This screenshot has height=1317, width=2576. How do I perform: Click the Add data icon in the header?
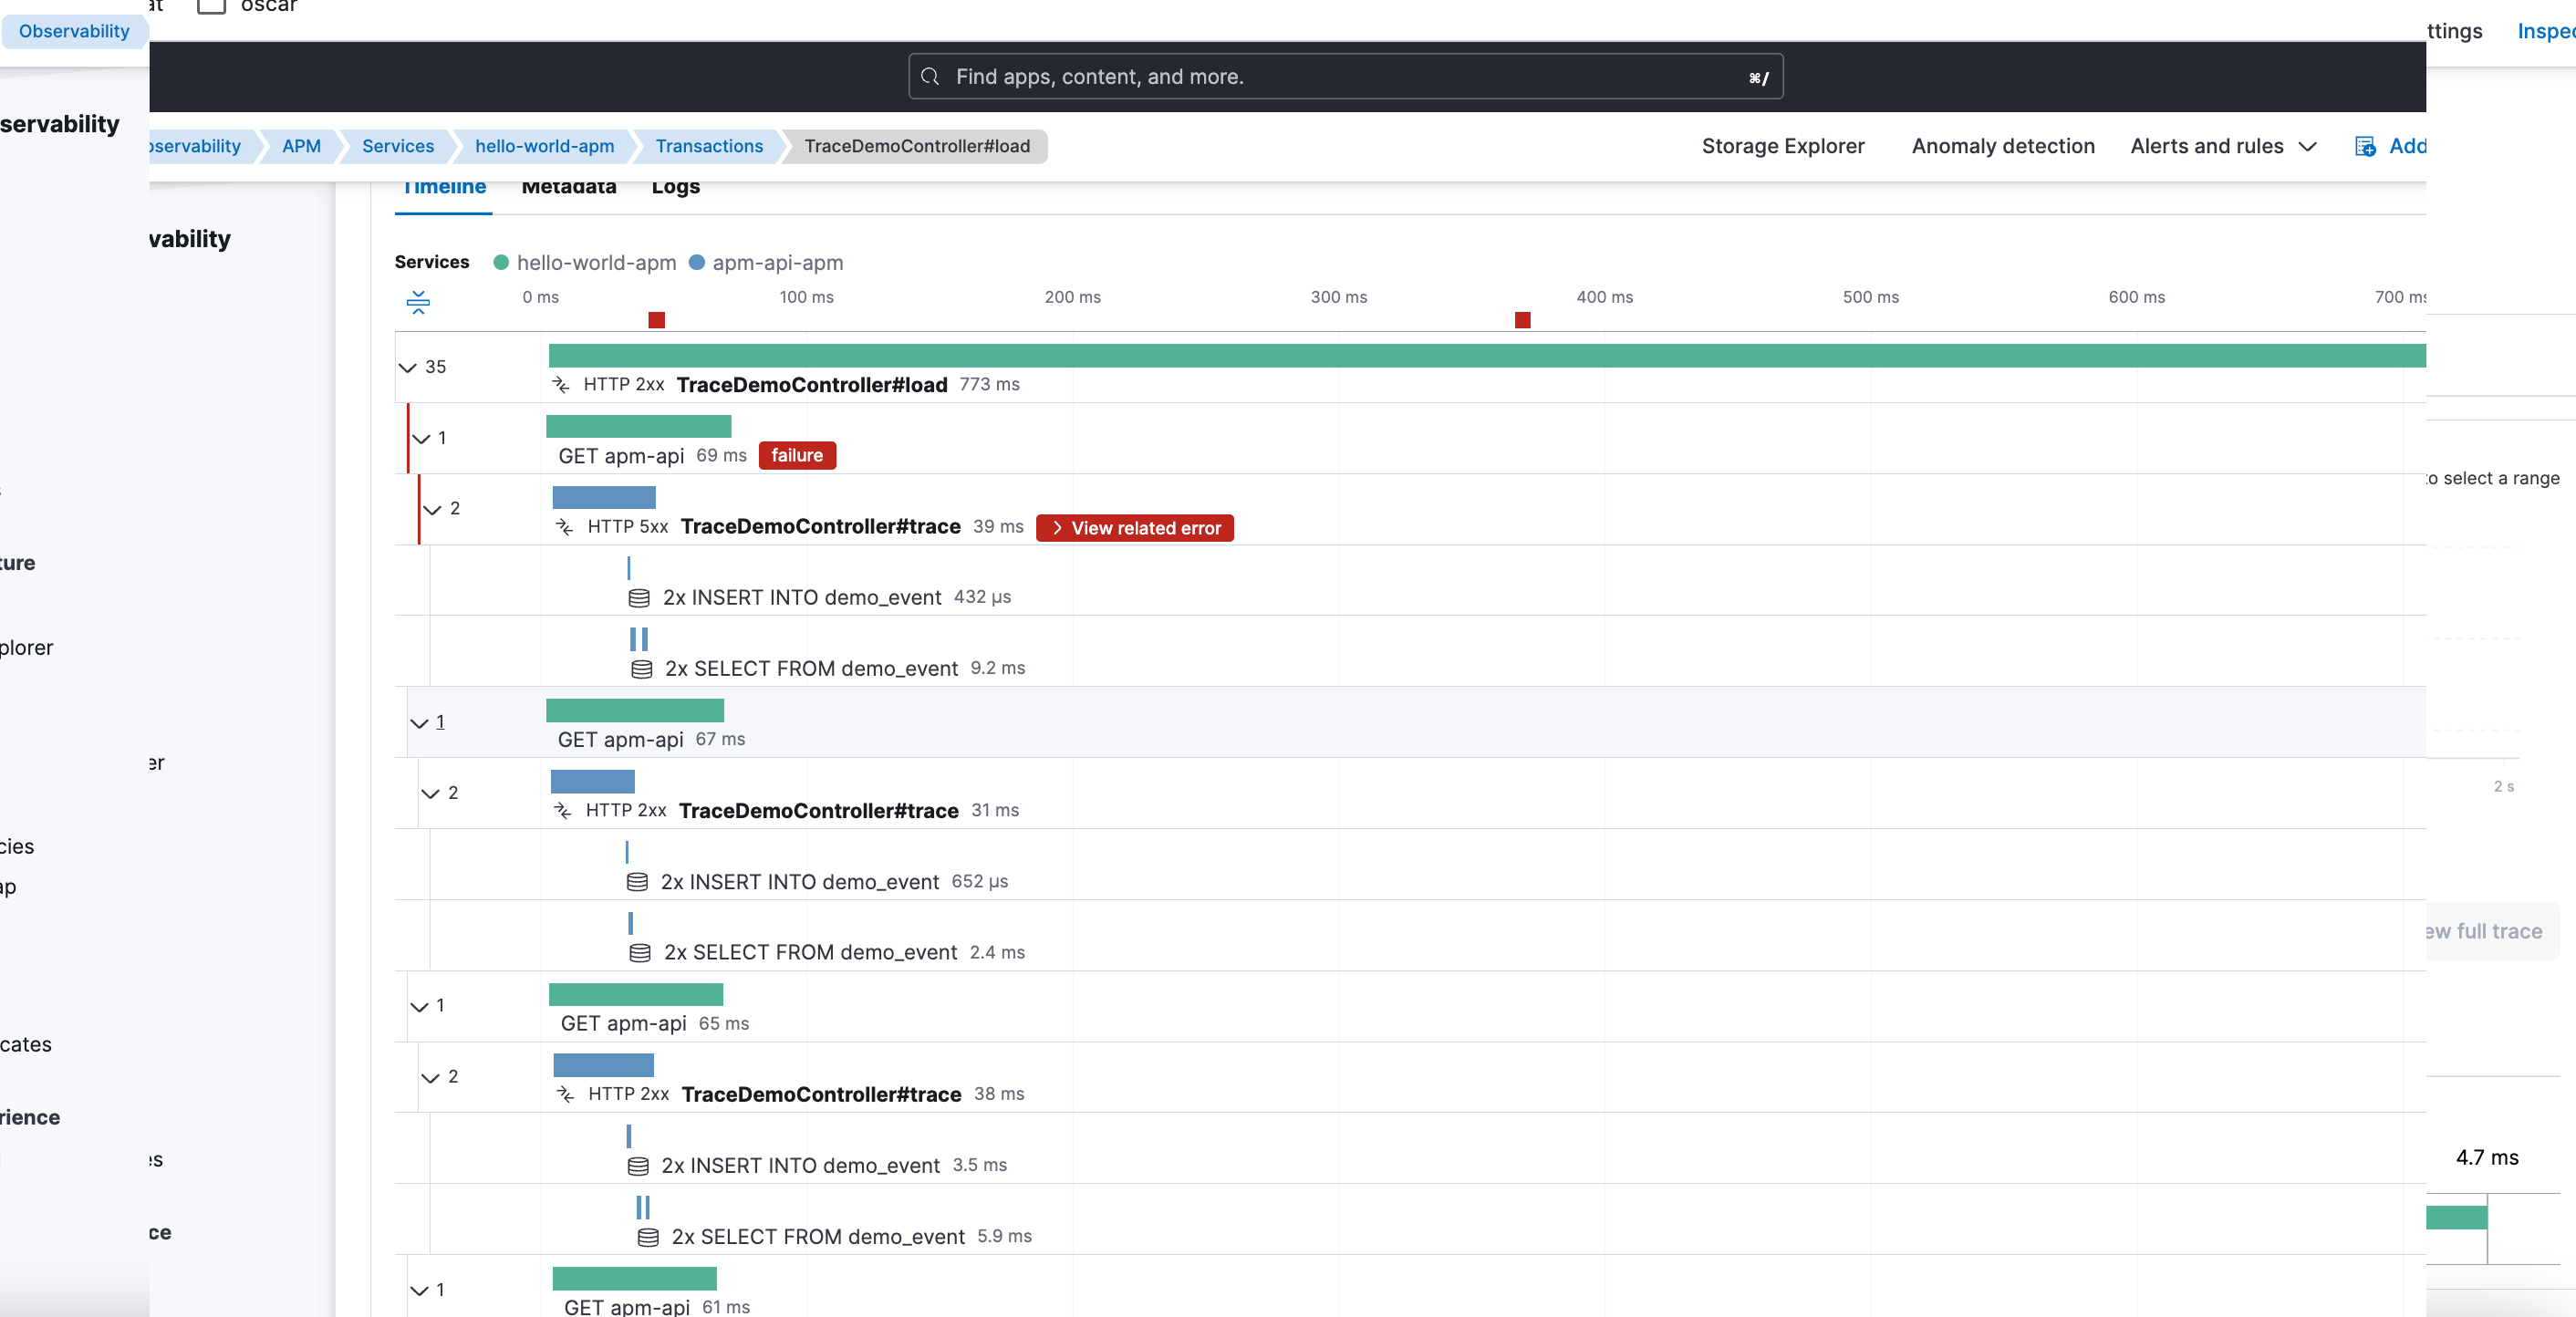(x=2365, y=147)
